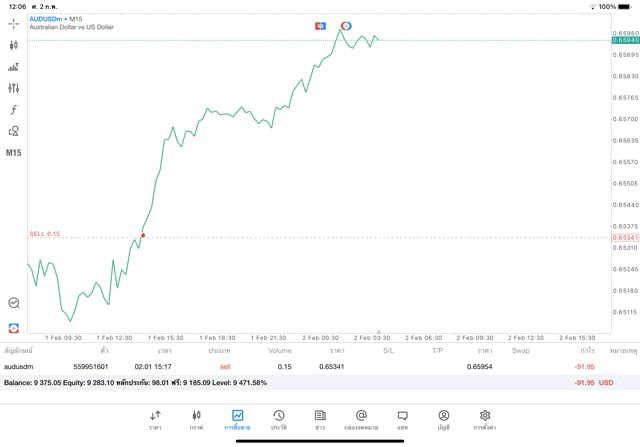This screenshot has width=640, height=447.
Task: Open the AUDUSDm symbol title dropdown
Action: [48, 19]
